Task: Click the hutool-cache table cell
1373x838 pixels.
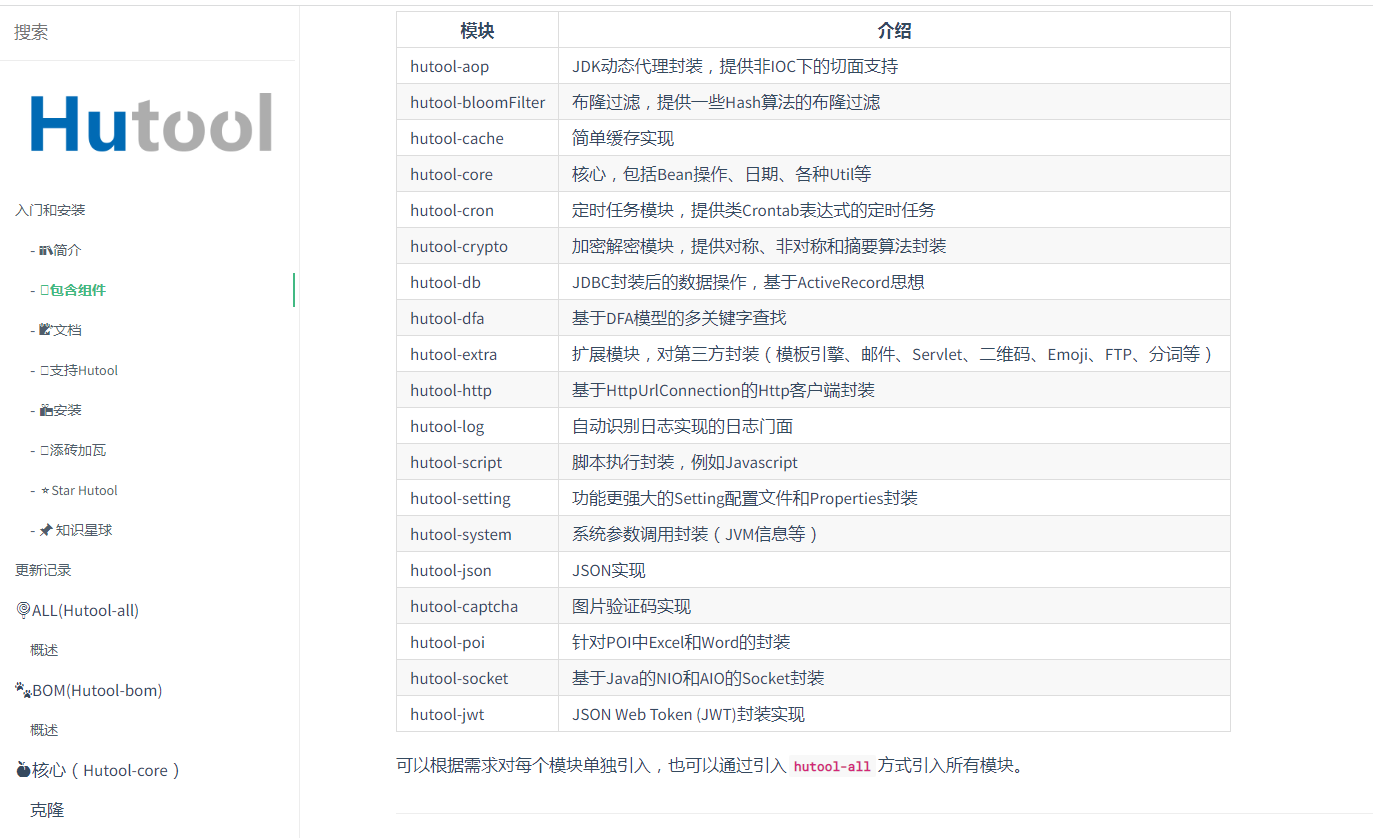Action: pos(477,138)
